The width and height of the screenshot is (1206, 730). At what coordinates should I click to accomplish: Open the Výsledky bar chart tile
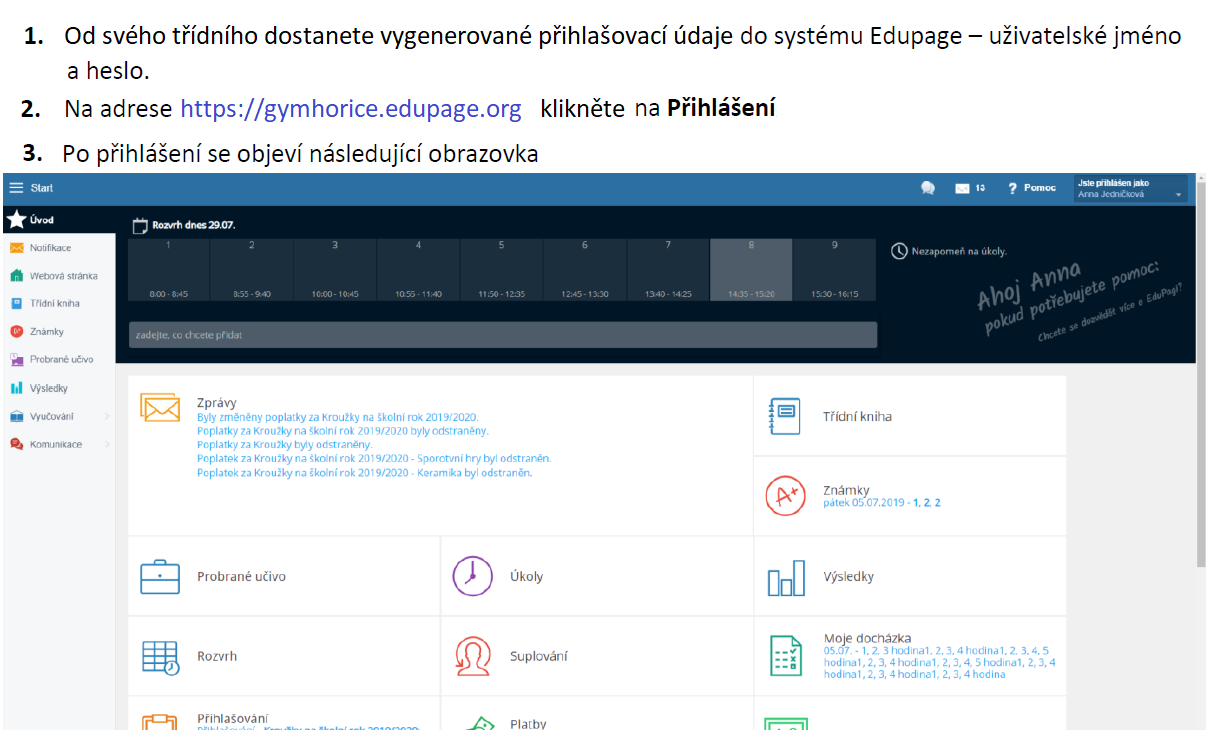910,576
